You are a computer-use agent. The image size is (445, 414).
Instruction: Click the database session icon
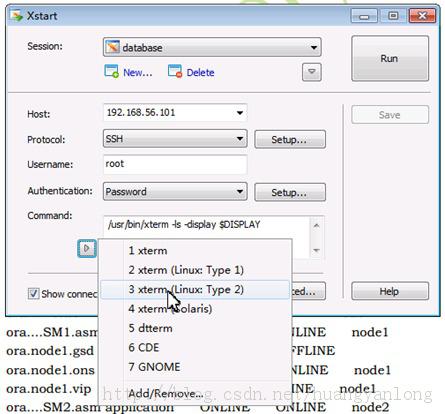pos(112,47)
